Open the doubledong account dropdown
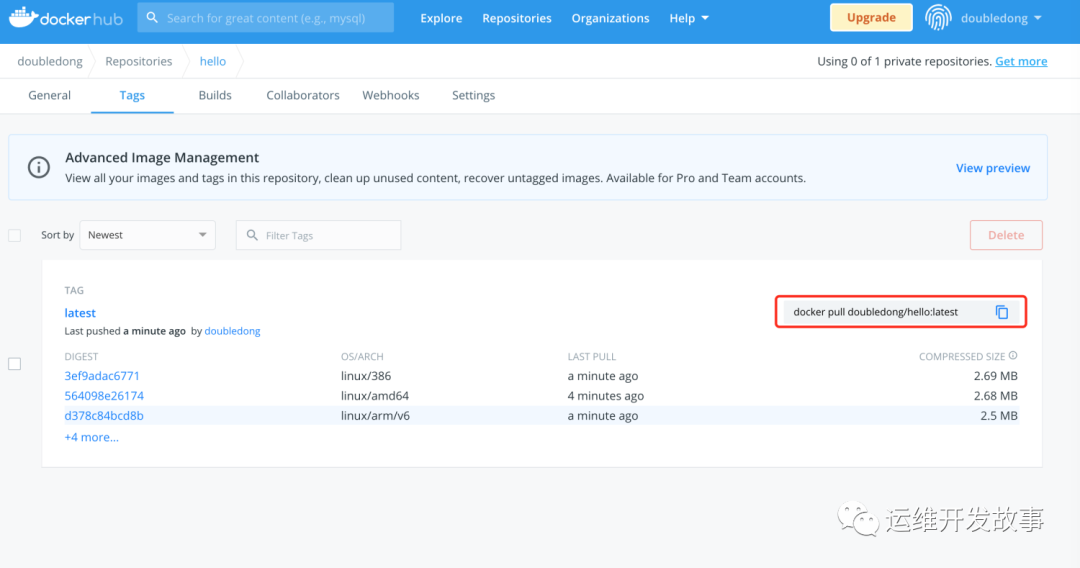The image size is (1080, 568). click(x=1001, y=18)
